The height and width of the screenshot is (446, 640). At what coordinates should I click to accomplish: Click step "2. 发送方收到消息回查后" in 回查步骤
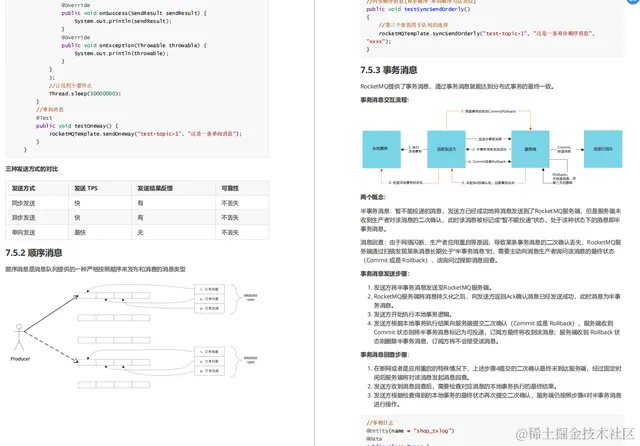pyautogui.click(x=462, y=386)
